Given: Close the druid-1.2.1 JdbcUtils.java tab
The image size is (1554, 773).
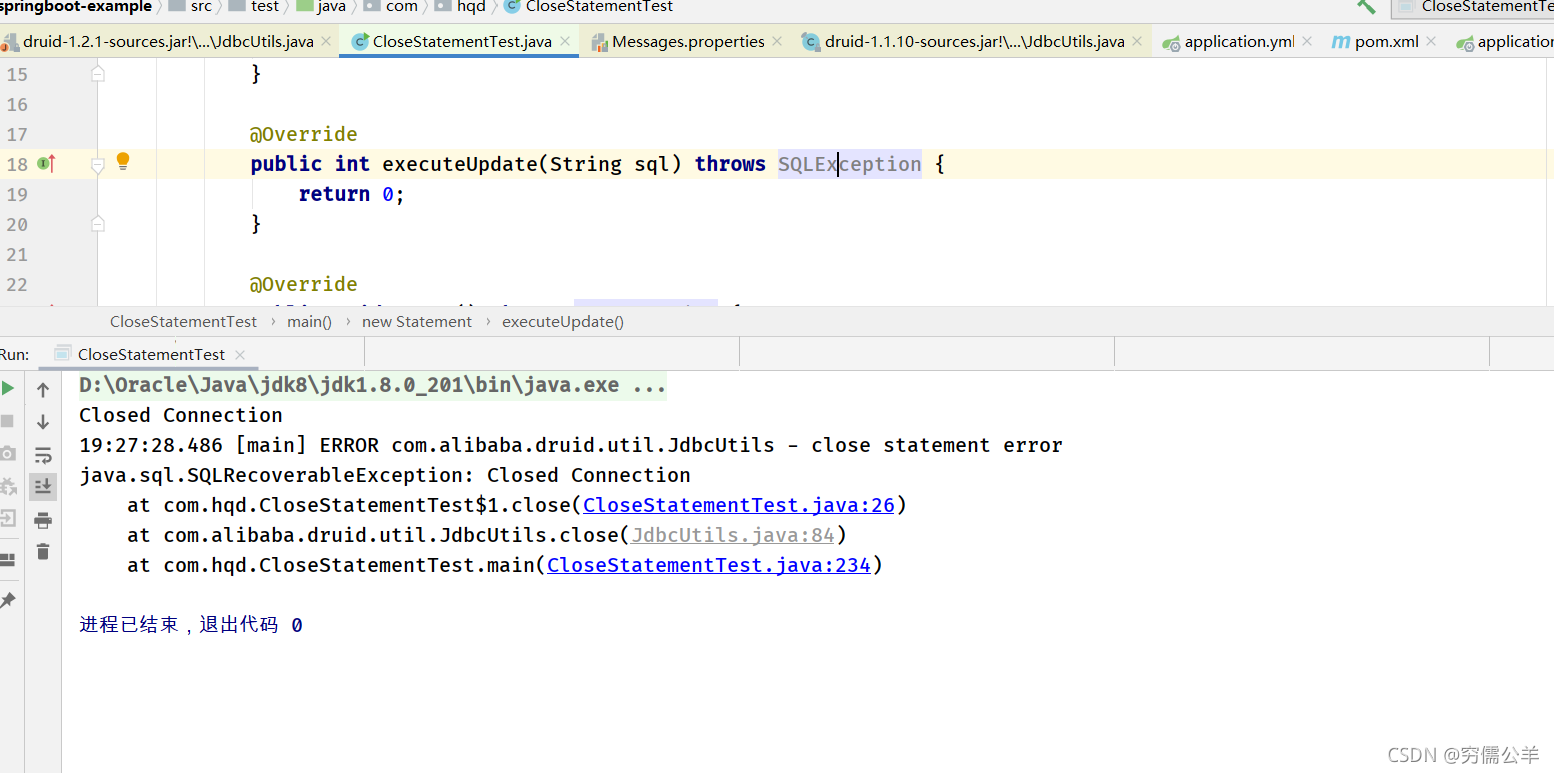Looking at the screenshot, I should [x=325, y=42].
